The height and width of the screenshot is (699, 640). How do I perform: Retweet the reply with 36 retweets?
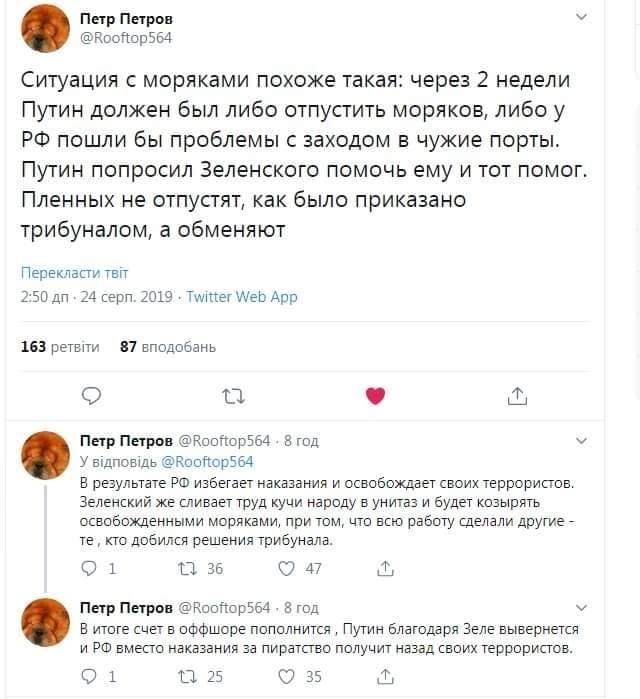[x=201, y=568]
